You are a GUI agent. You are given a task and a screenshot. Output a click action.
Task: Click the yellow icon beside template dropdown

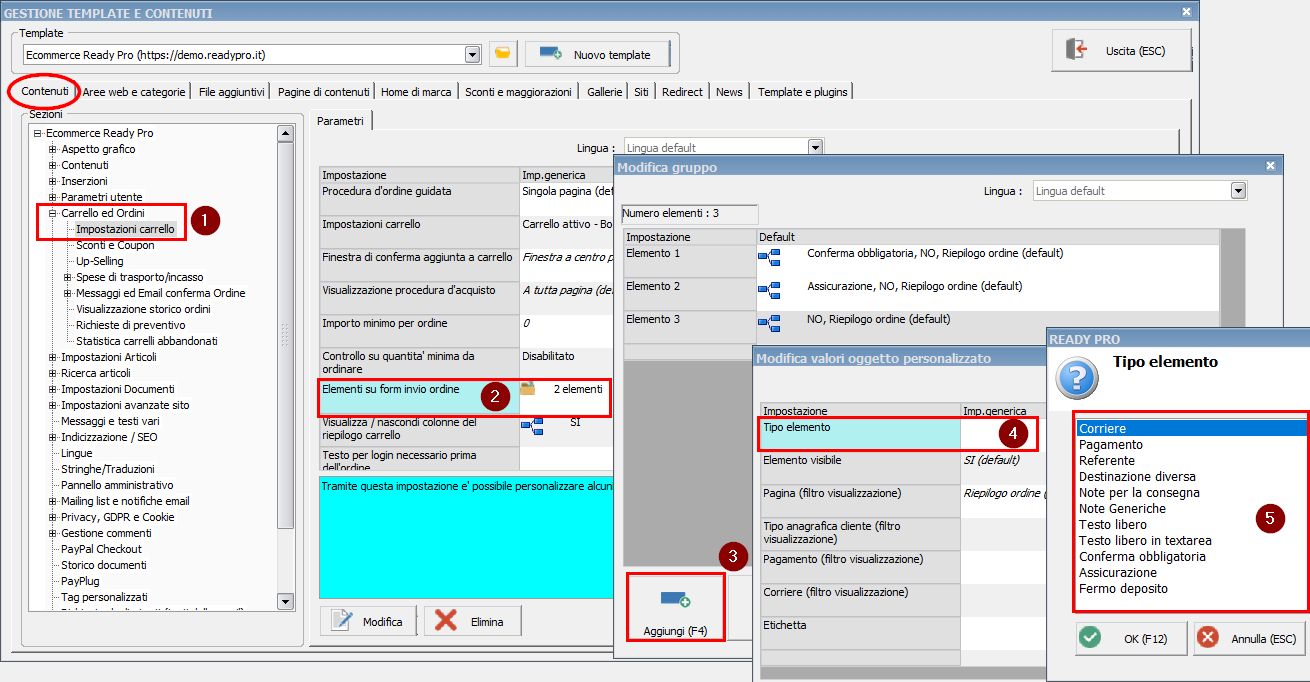503,54
